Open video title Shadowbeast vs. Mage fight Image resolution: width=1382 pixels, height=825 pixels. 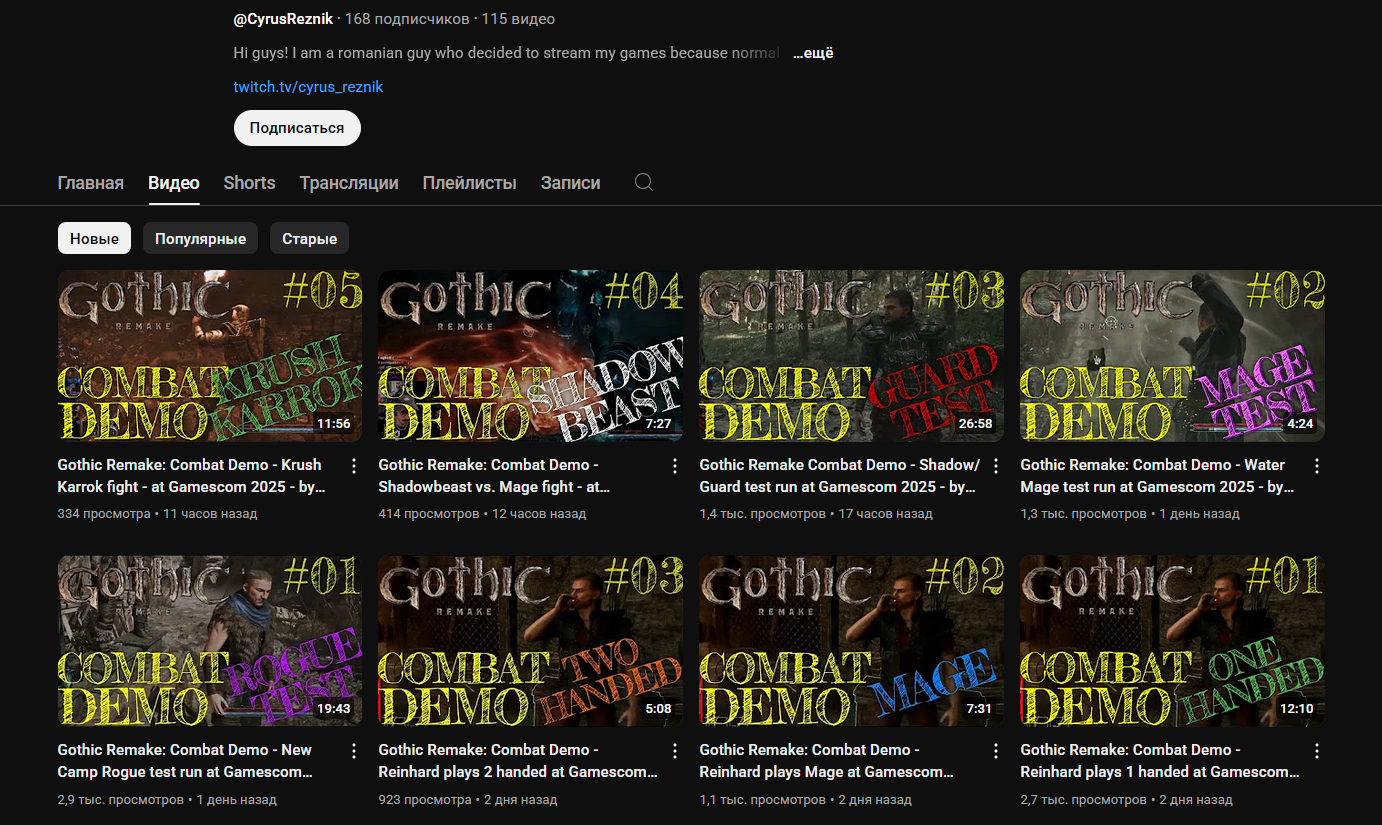(496, 476)
